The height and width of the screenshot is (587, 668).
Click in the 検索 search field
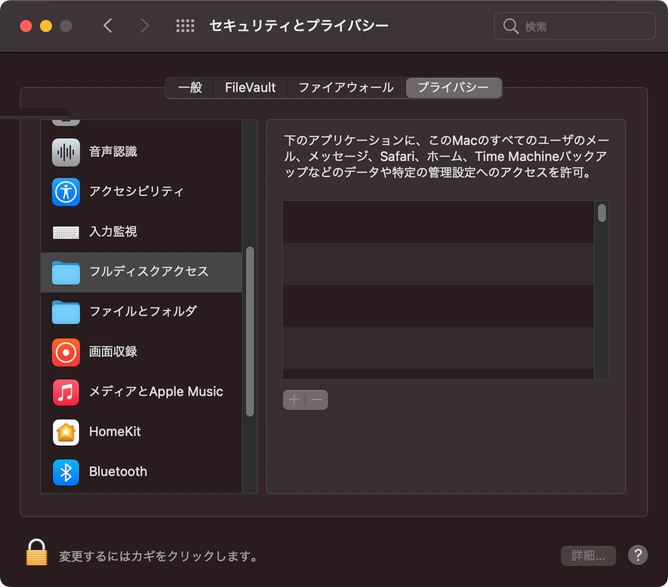pos(574,26)
